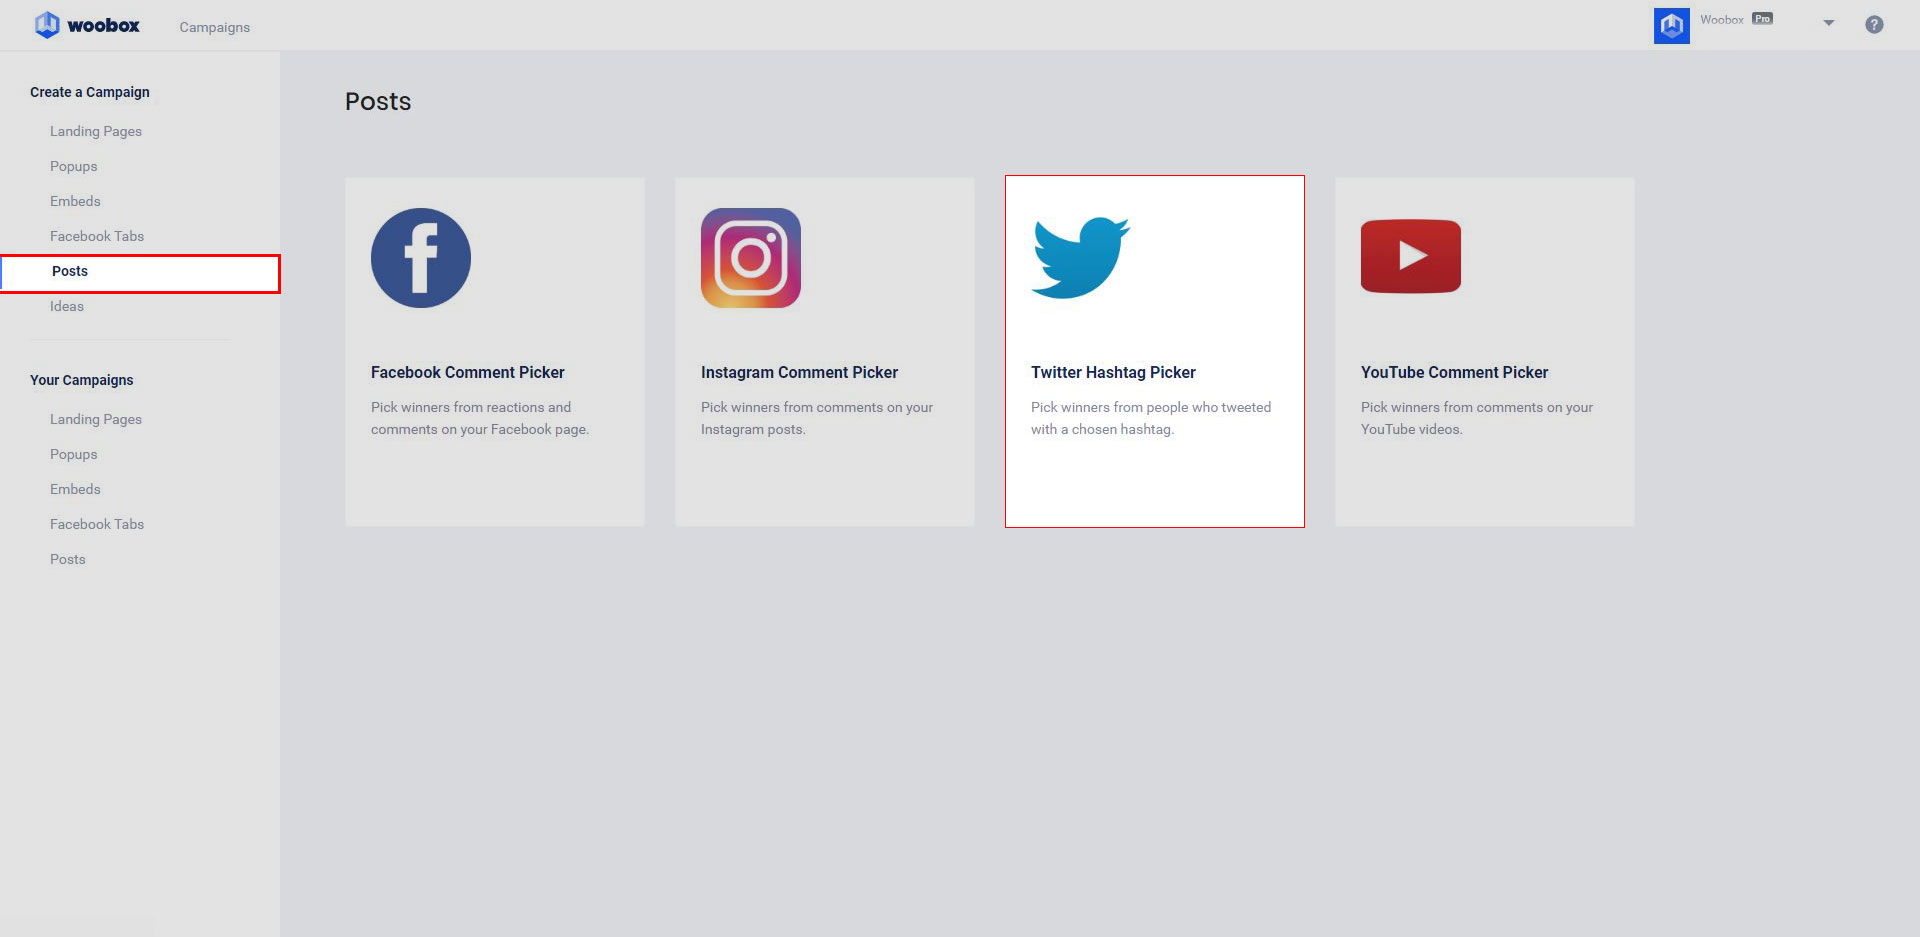Click the Instagram logo icon
Screen dimensions: 1920x937
(x=751, y=258)
